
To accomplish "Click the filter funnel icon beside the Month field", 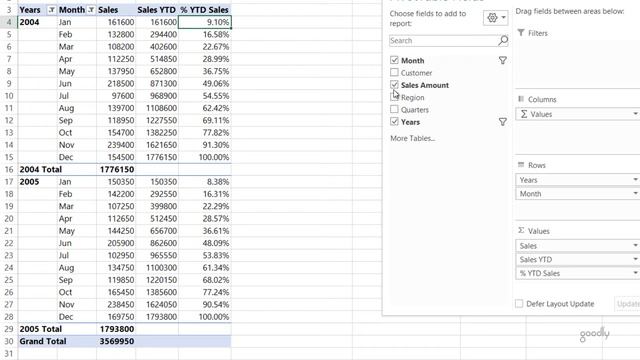I will pos(502,60).
